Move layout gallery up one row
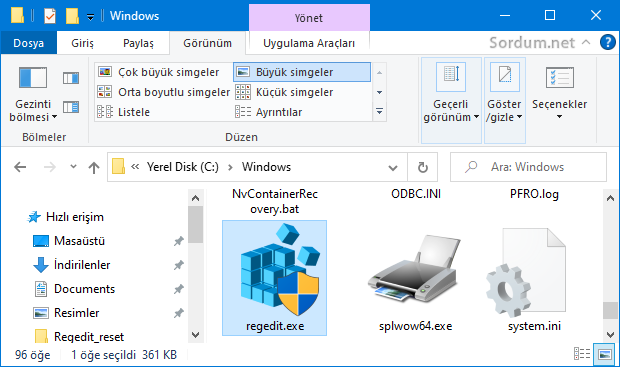Screen dimensions: 620x367 pyautogui.click(x=379, y=72)
